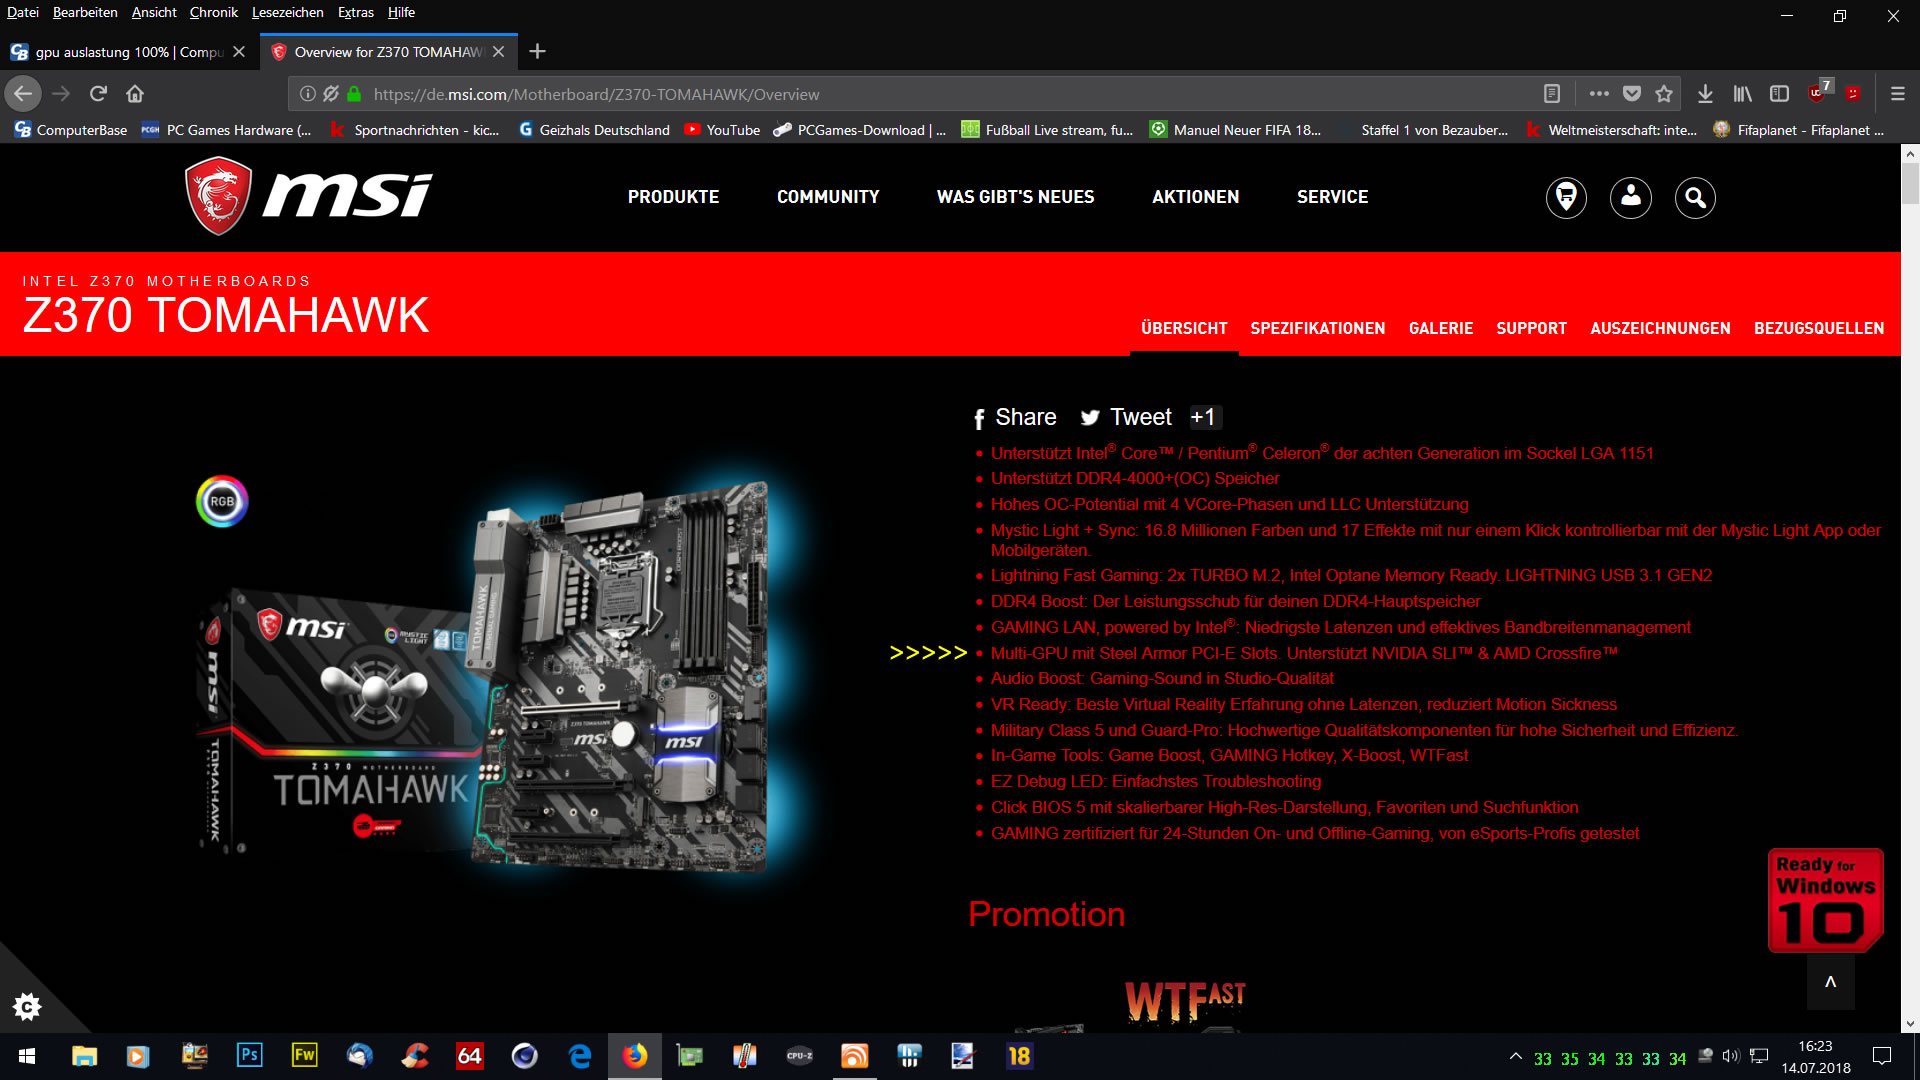Open the PRODUKTE navigation link
This screenshot has width=1920, height=1080.
point(673,197)
